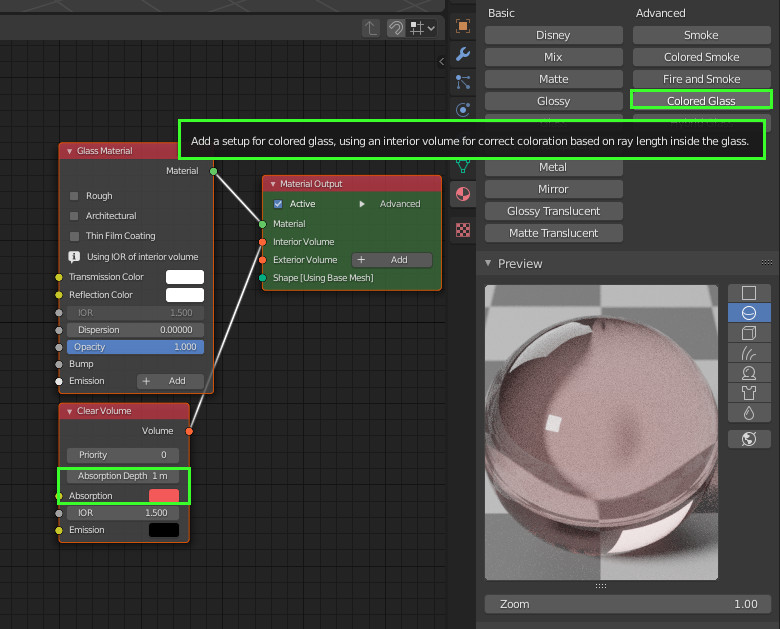This screenshot has height=629, width=780.
Task: Collapse the Preview panel
Action: click(489, 264)
